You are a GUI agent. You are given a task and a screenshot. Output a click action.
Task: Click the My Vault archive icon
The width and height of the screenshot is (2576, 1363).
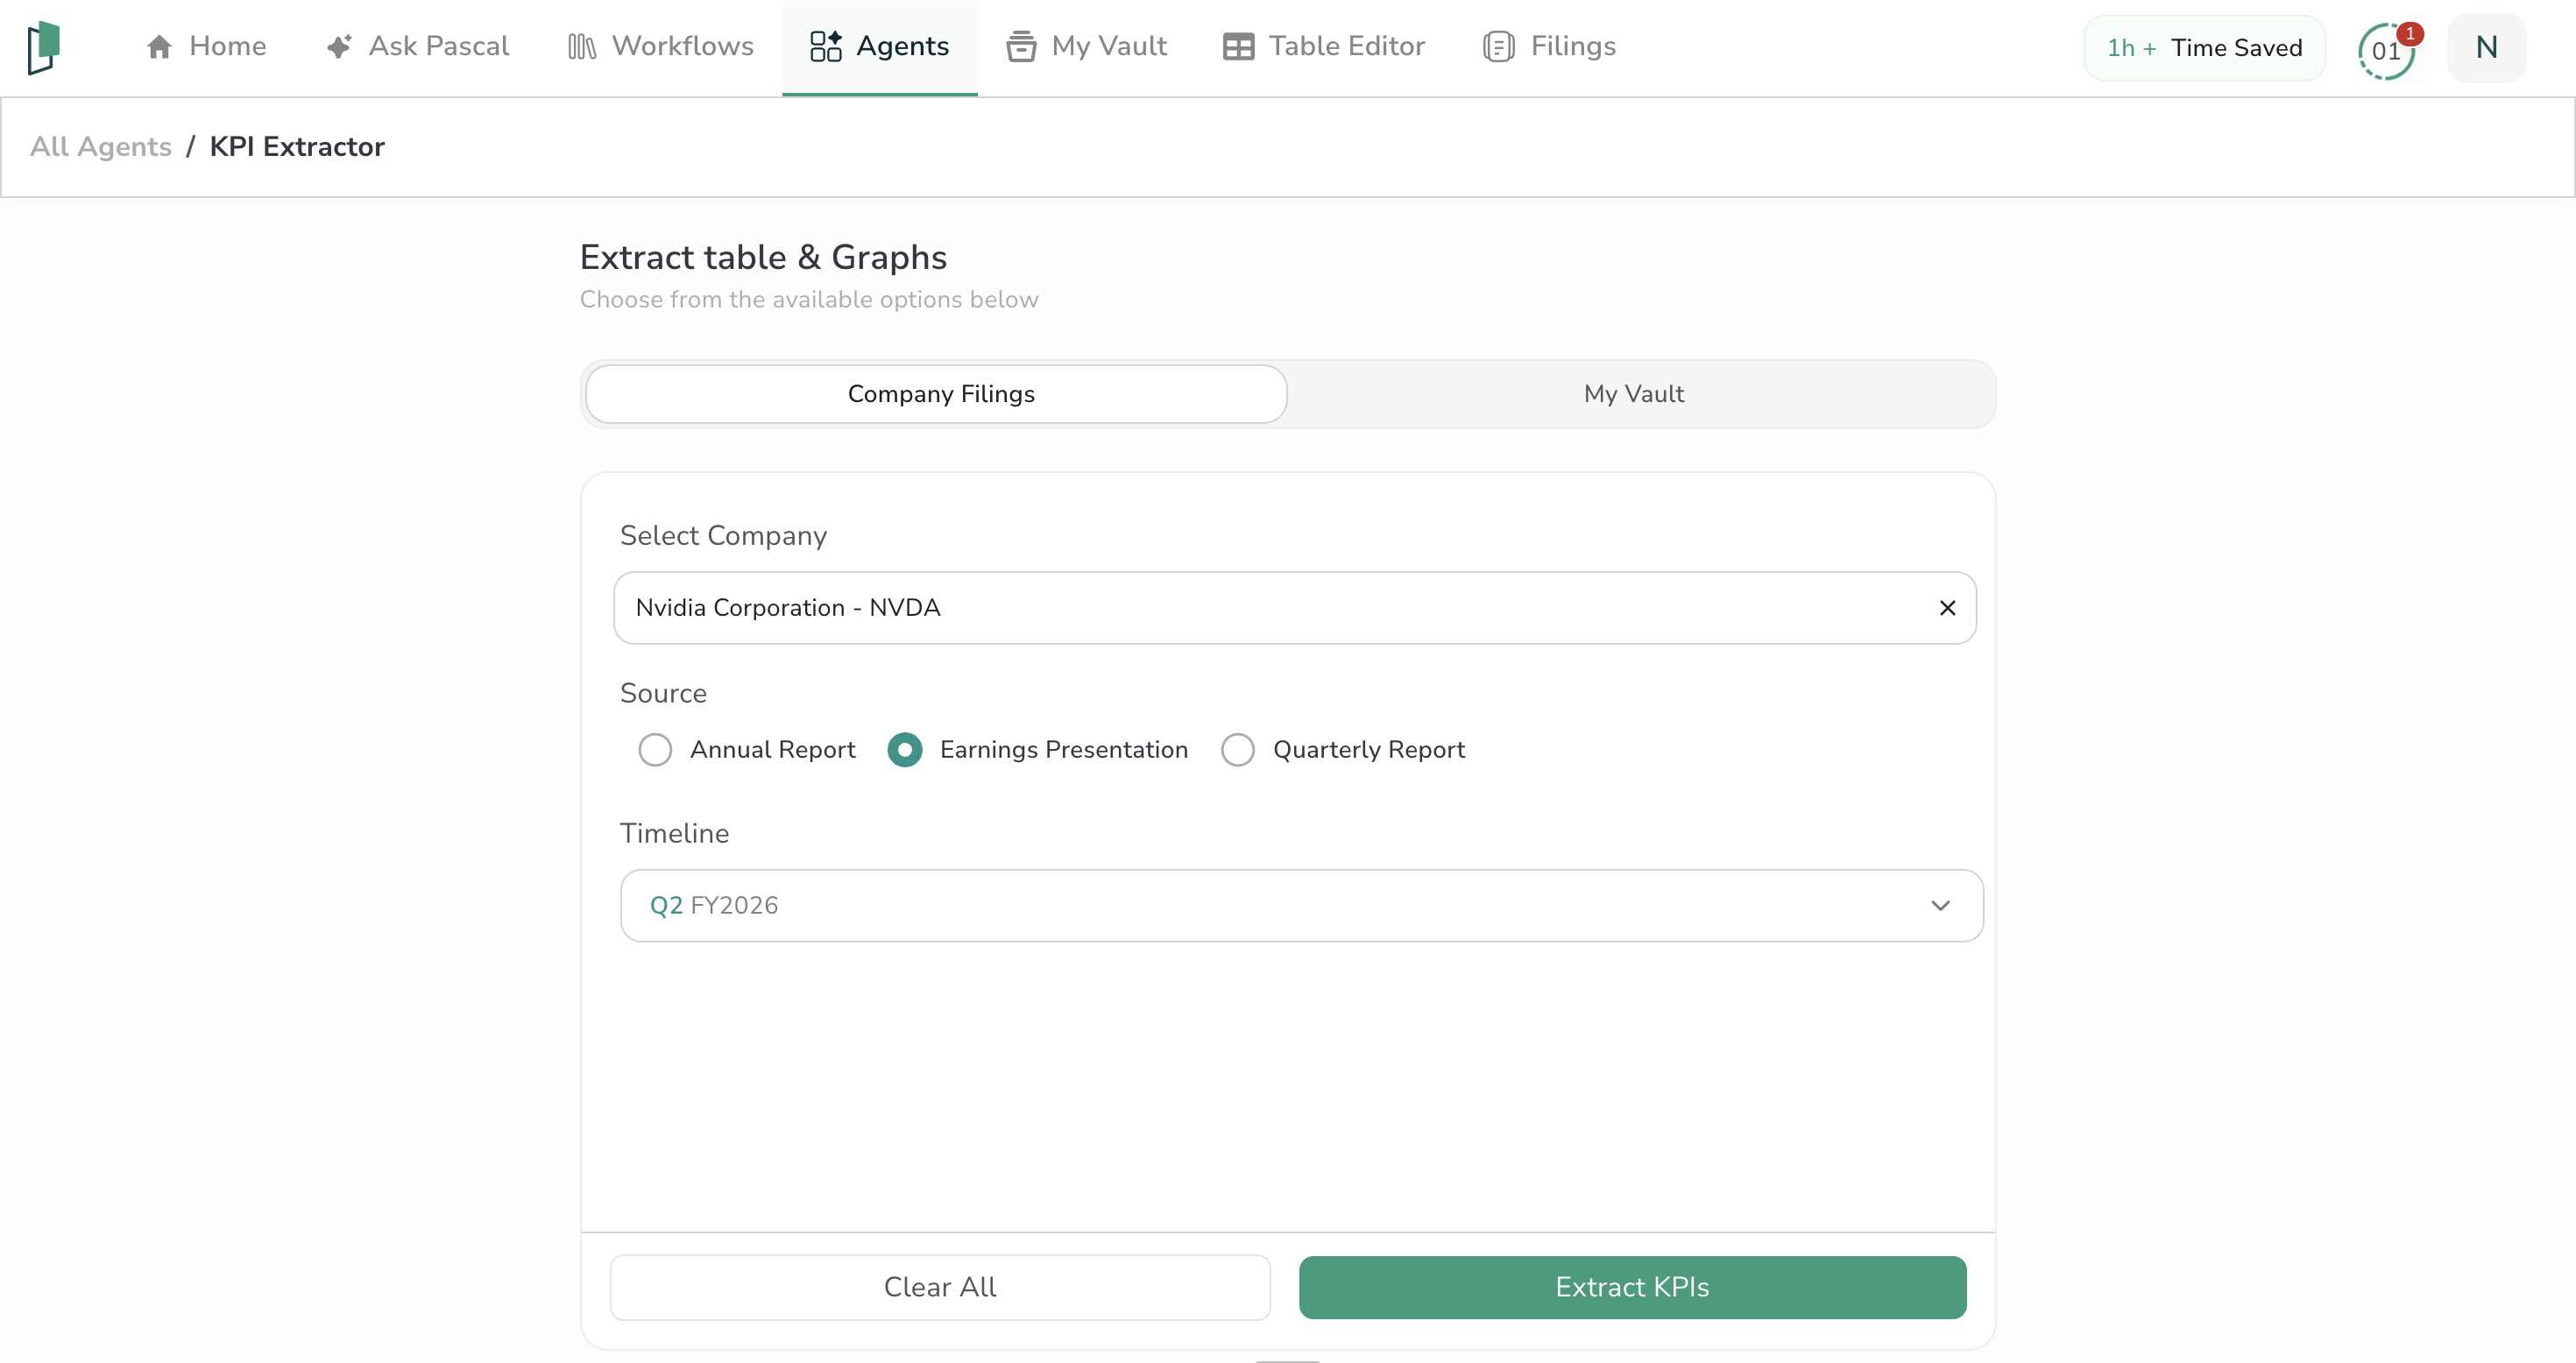pos(1020,47)
